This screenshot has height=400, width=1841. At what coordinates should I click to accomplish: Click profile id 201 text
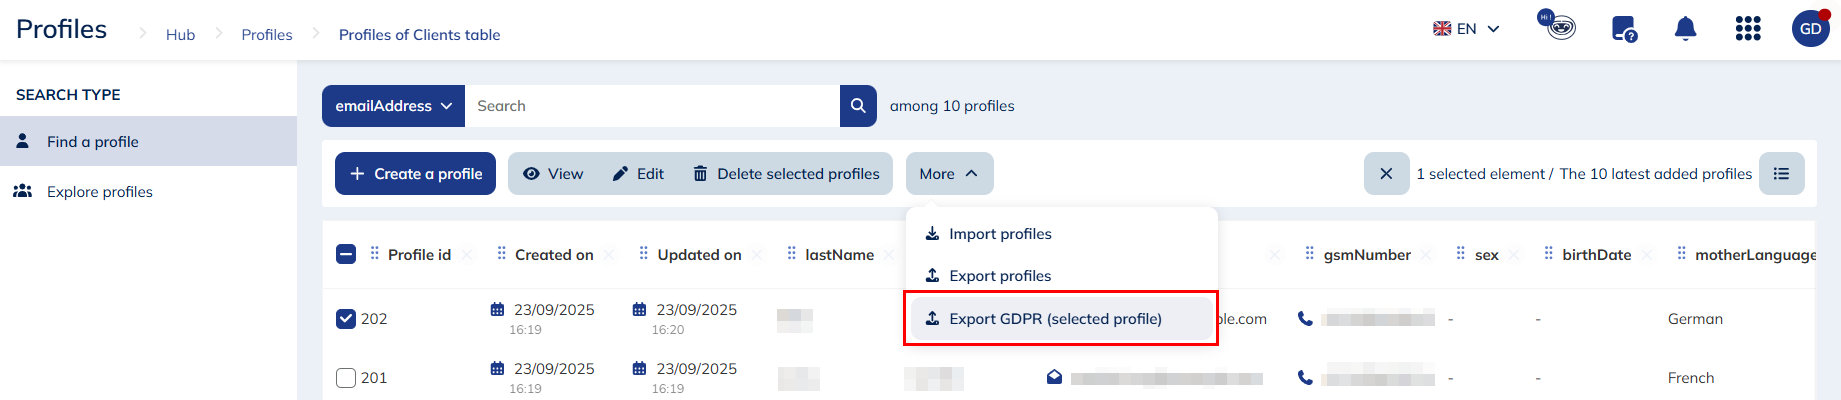[x=374, y=378]
